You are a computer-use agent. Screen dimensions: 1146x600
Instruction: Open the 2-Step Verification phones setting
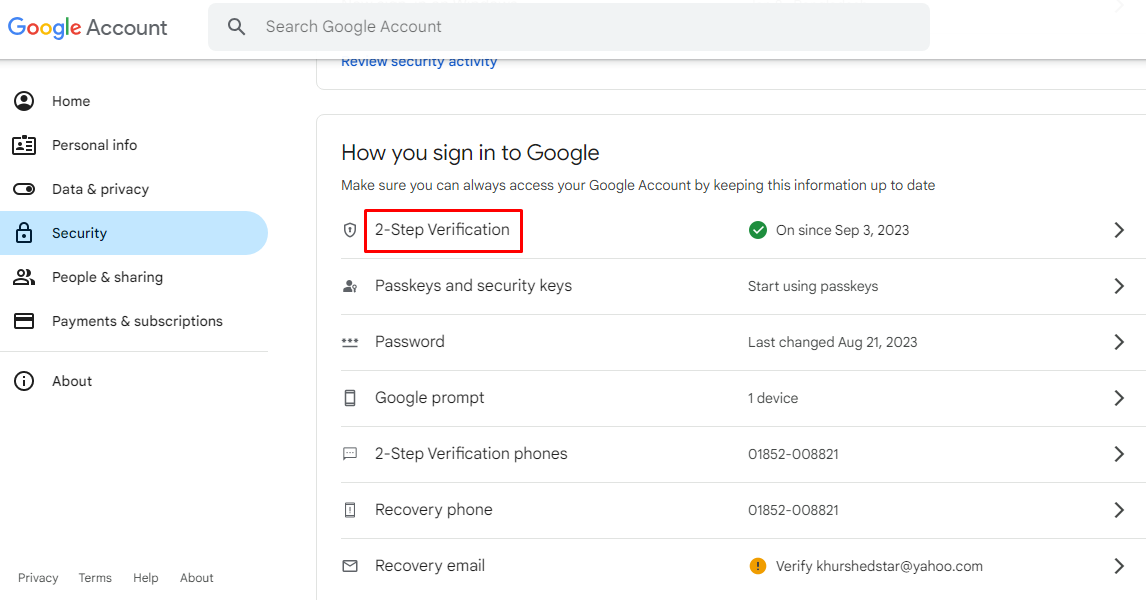pyautogui.click(x=471, y=454)
